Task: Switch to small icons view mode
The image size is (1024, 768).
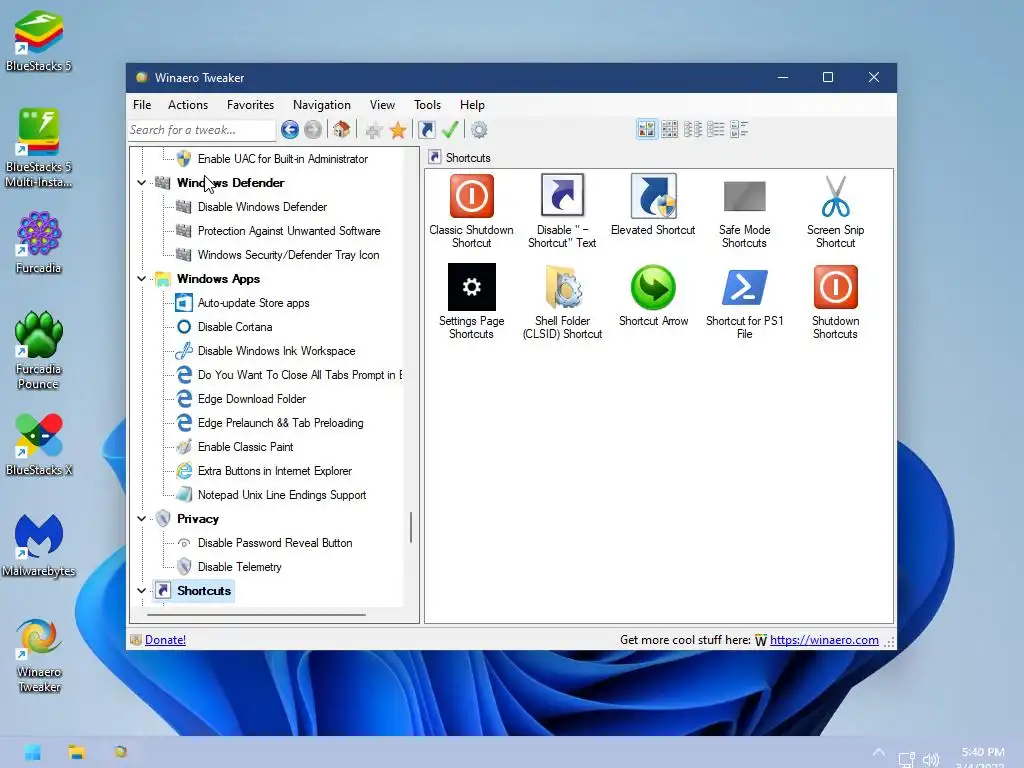Action: pyautogui.click(x=669, y=129)
